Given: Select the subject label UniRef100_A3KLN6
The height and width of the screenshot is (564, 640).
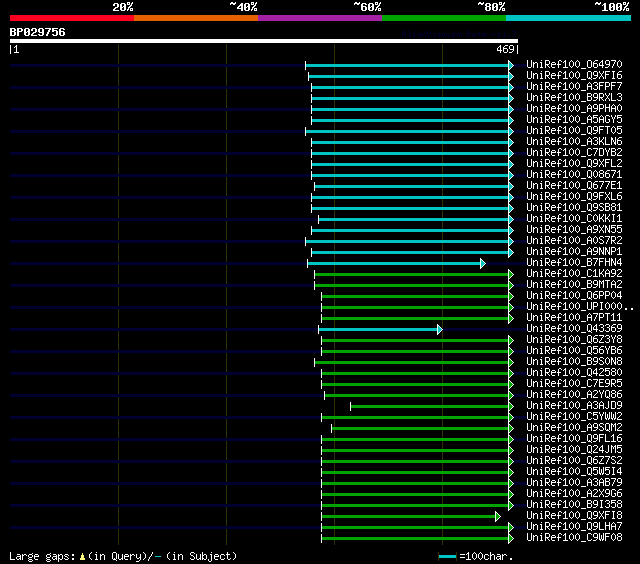Looking at the screenshot, I should 574,142.
